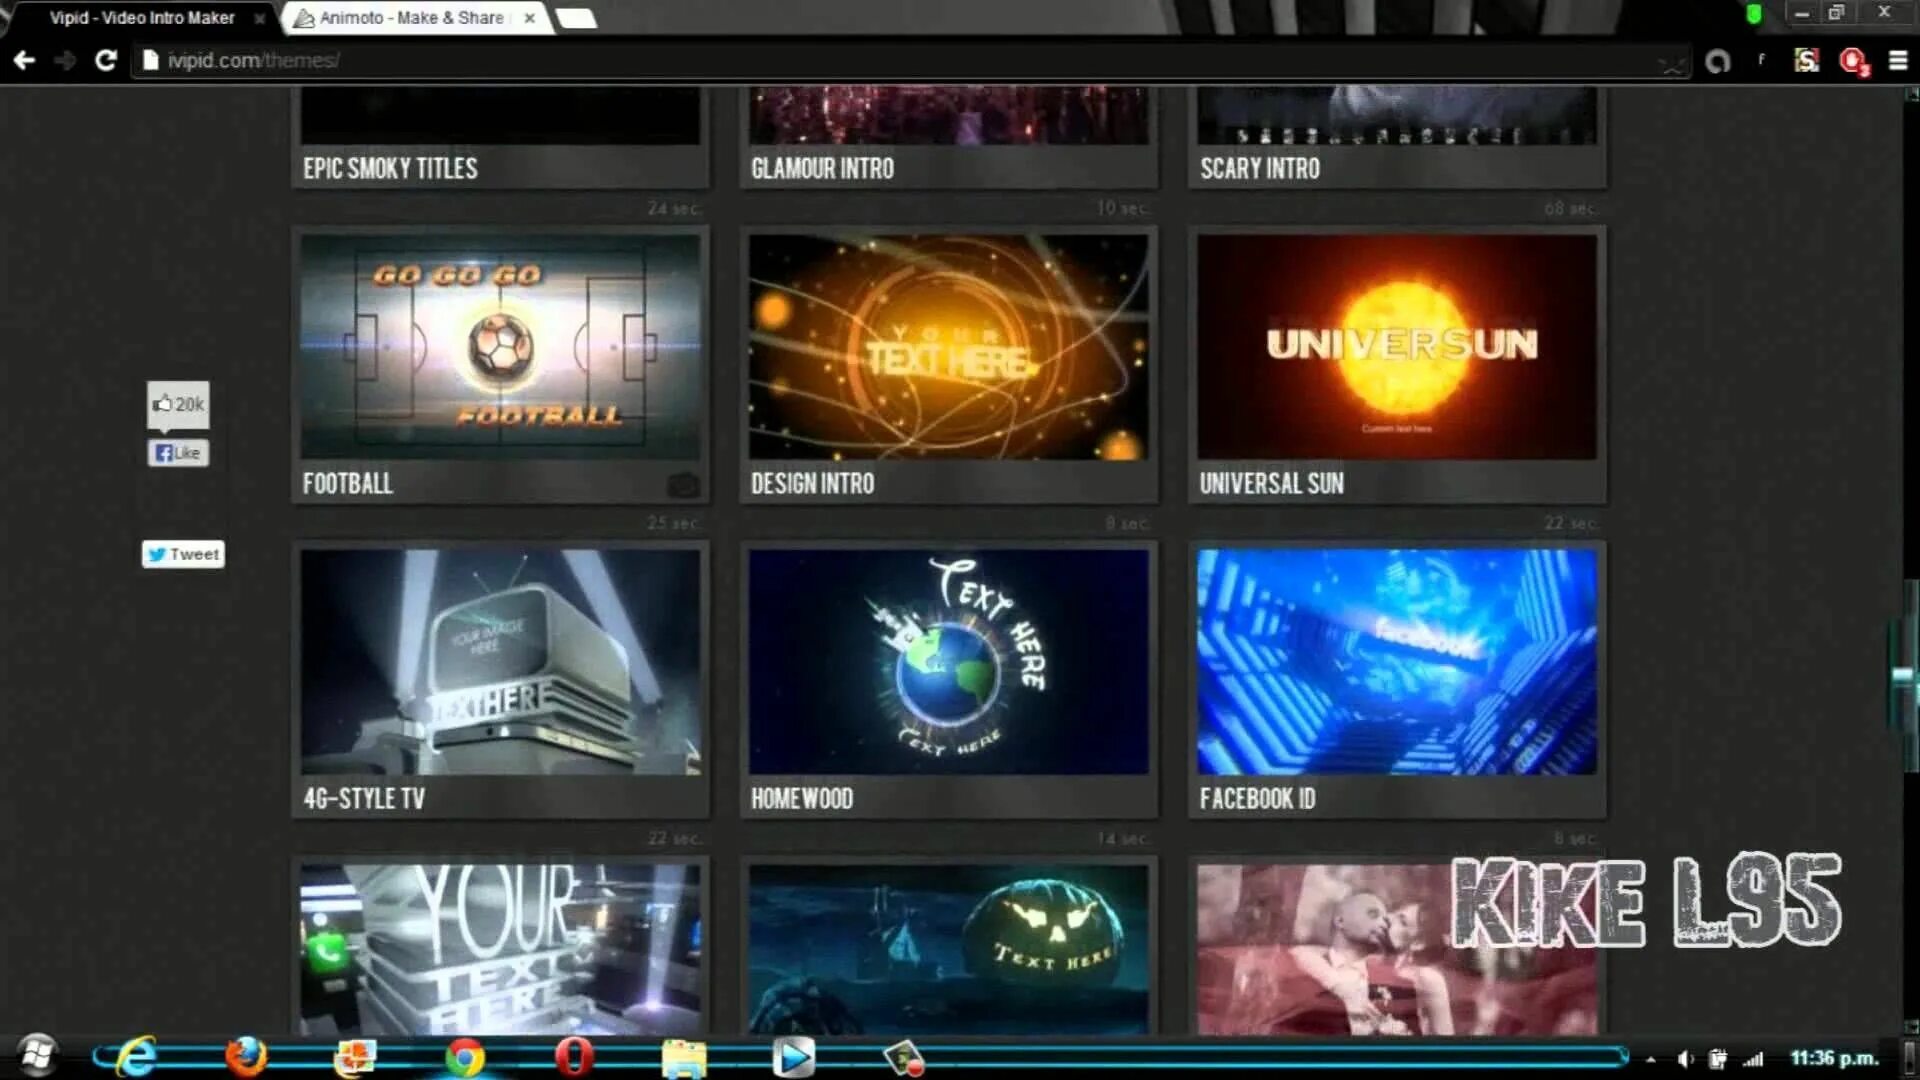
Task: Click the browser back arrow
Action: click(24, 61)
